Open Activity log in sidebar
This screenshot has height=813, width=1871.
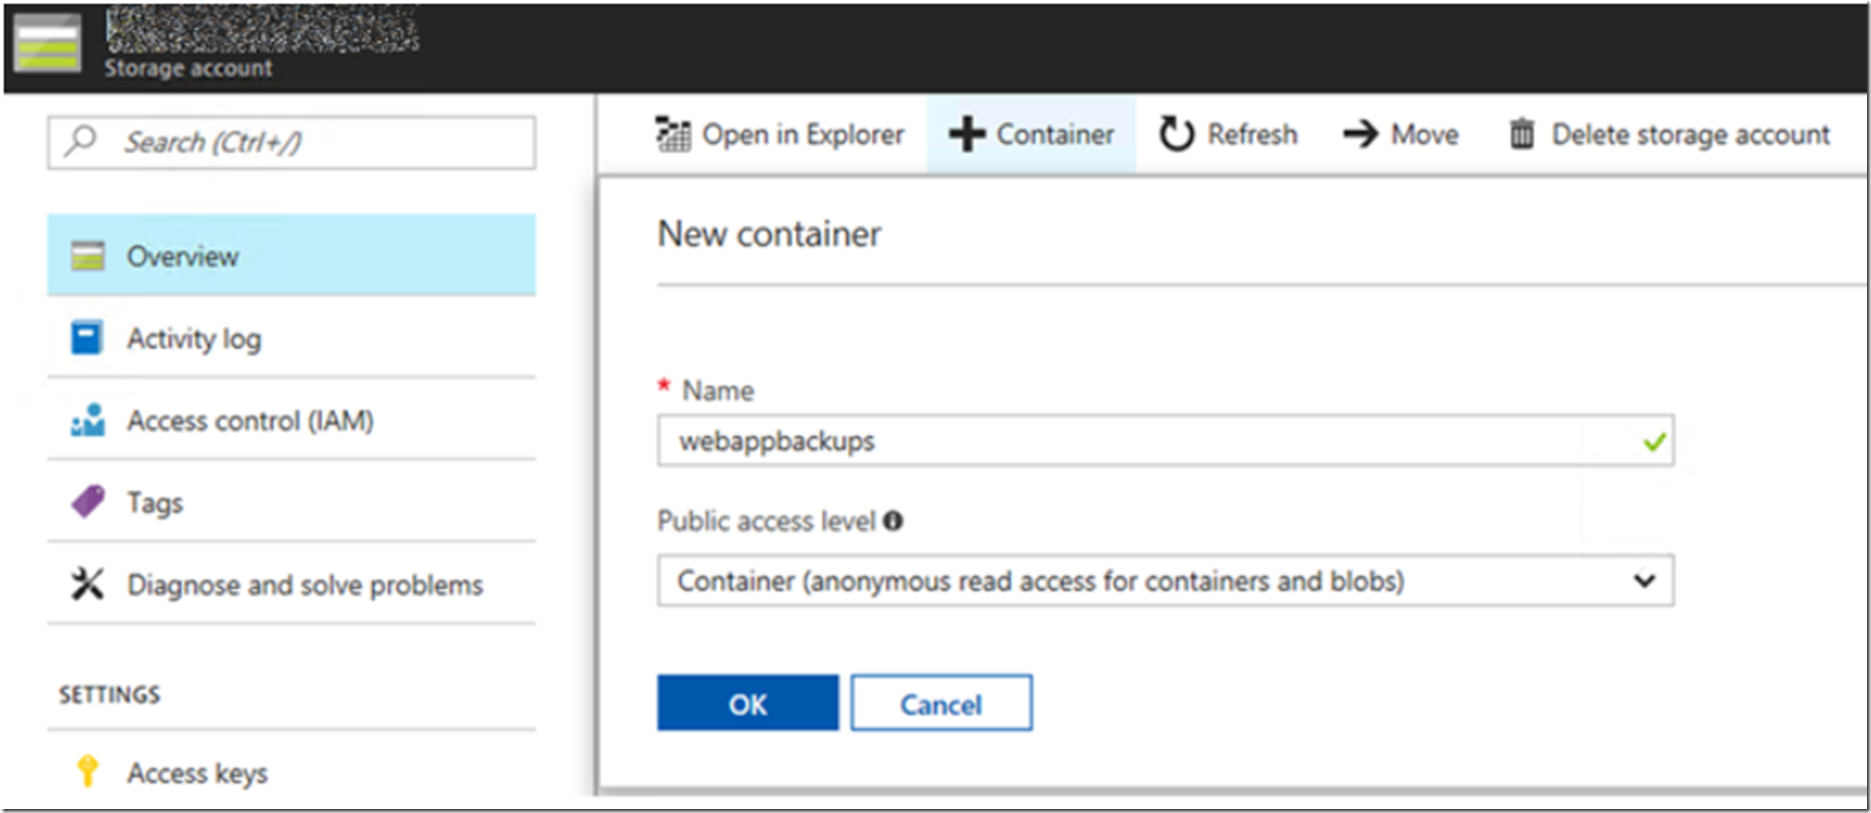point(291,338)
